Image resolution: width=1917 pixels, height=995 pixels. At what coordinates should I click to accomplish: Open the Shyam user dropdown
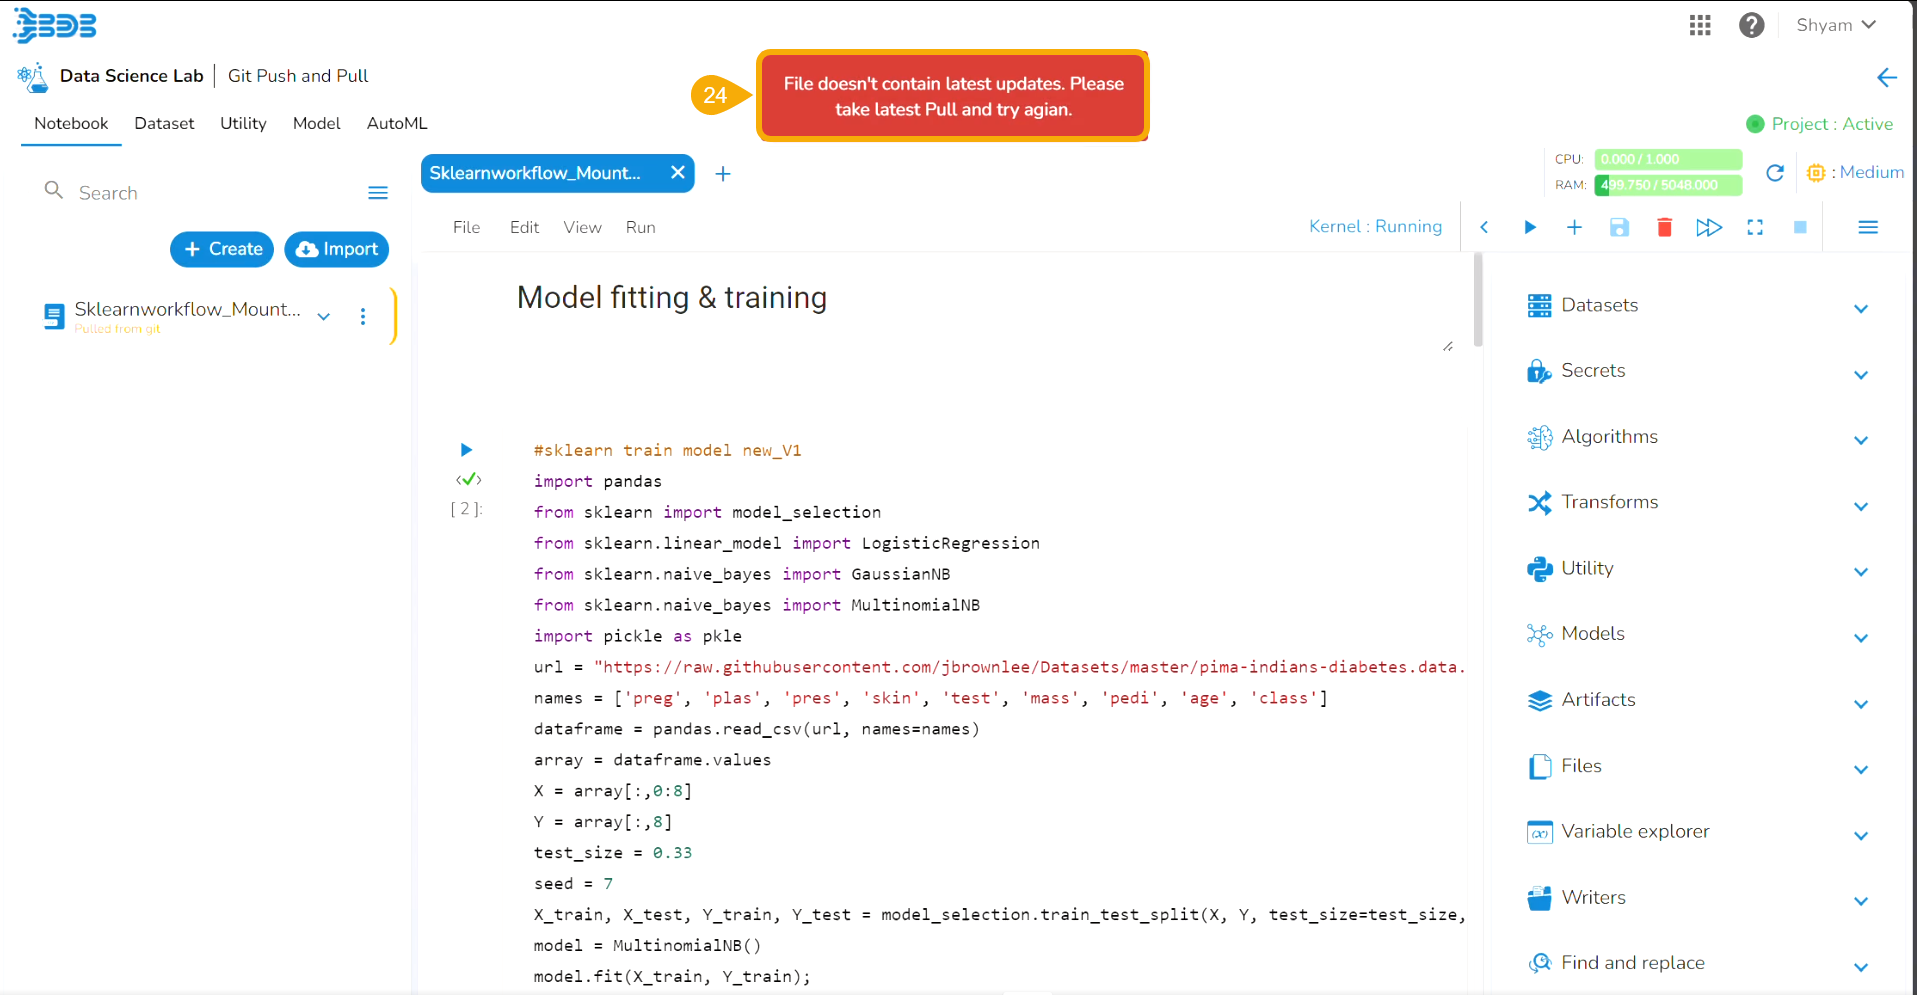1835,25
